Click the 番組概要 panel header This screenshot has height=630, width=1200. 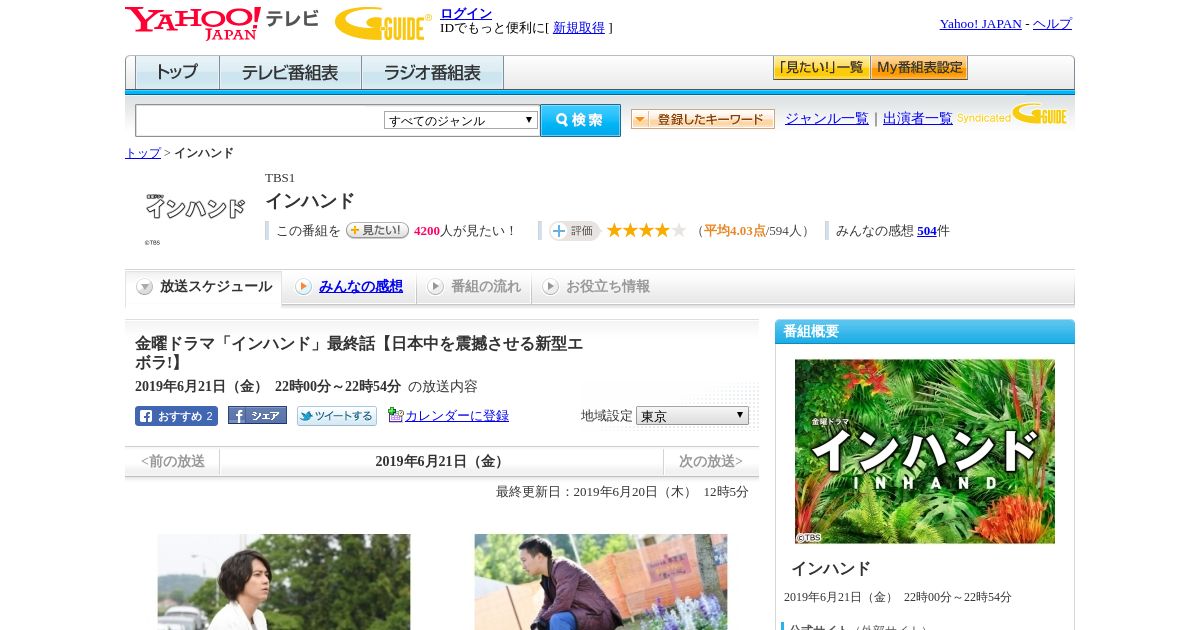[x=925, y=332]
